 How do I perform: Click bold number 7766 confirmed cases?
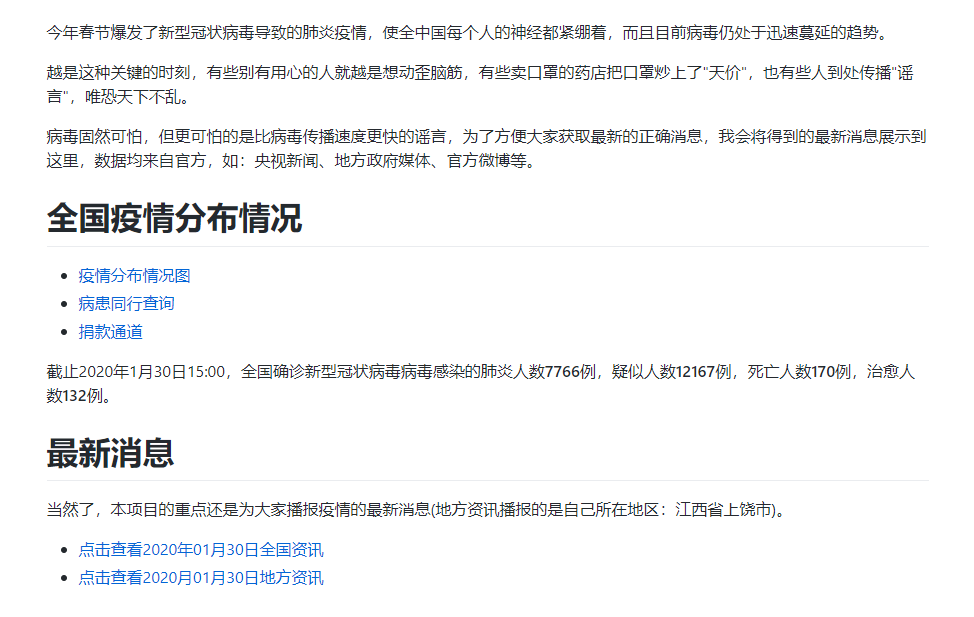click(x=562, y=372)
